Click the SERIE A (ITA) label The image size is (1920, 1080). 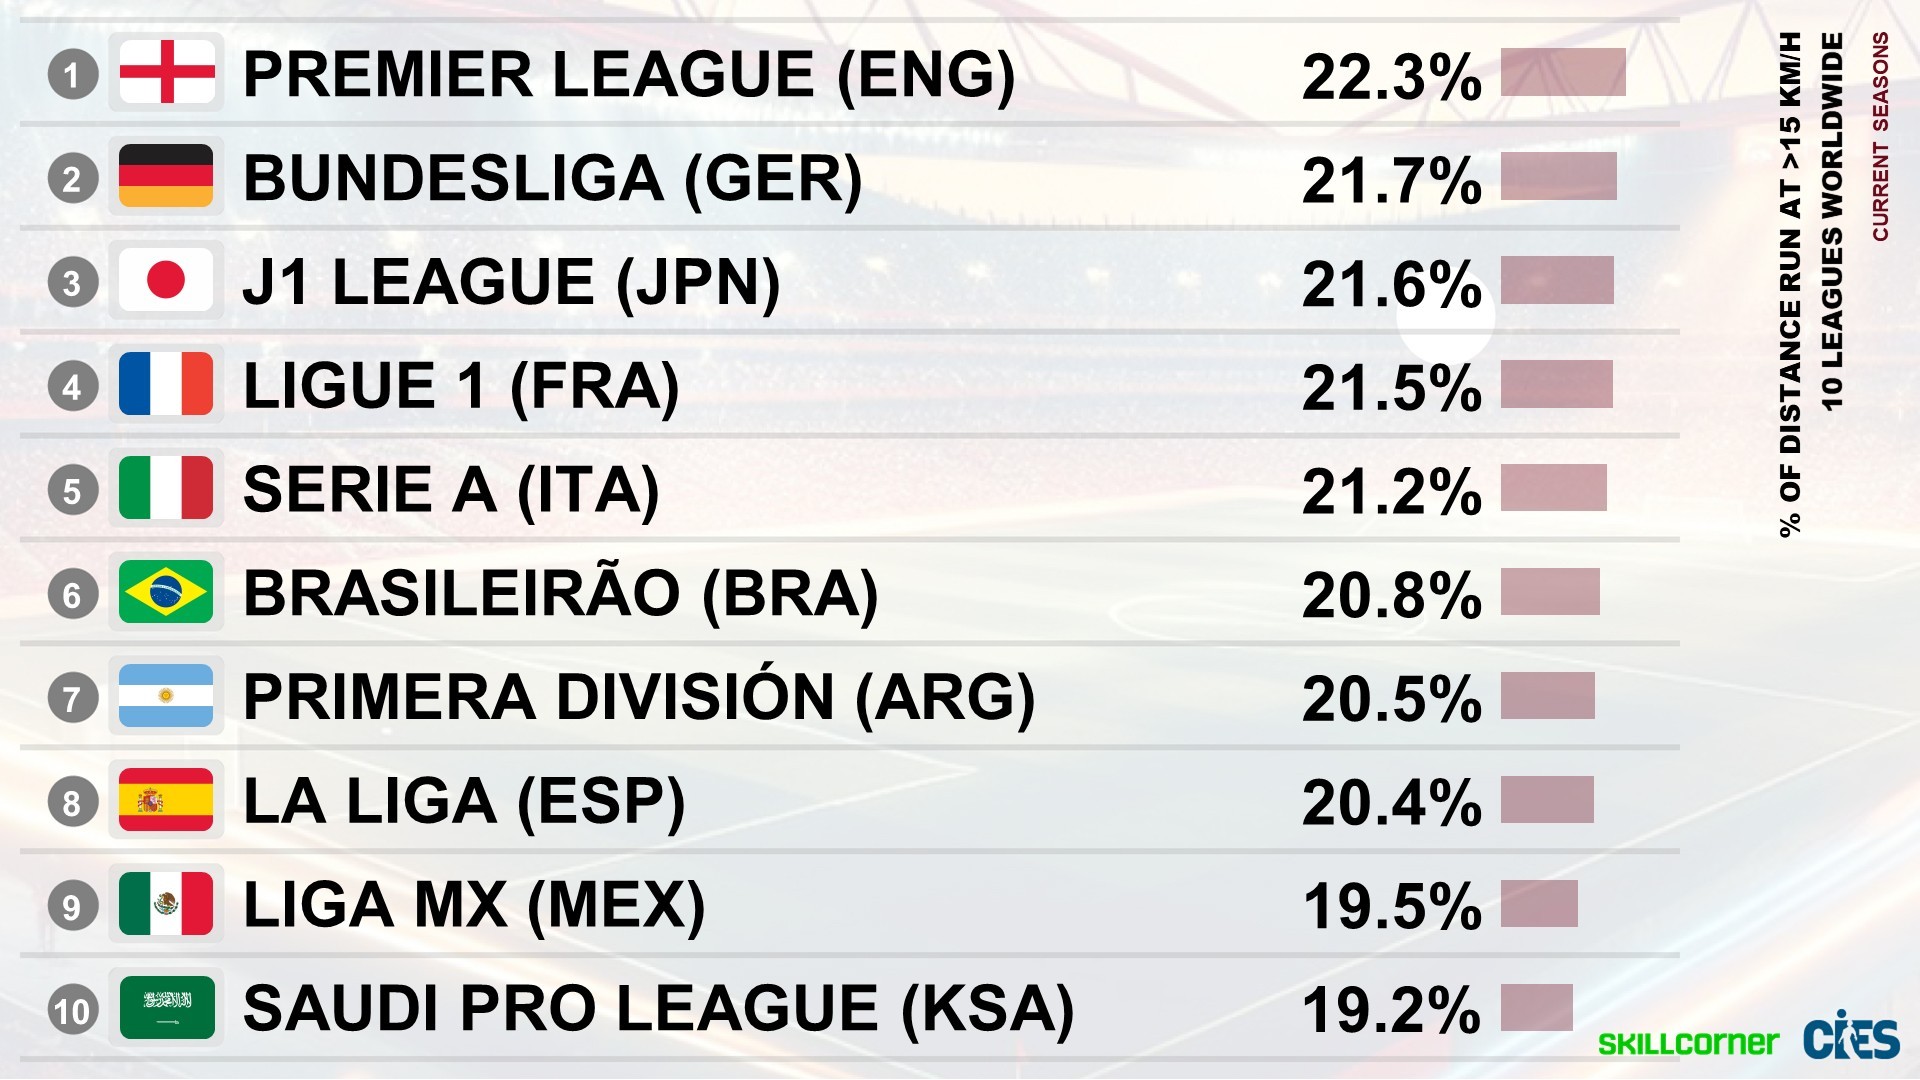point(451,491)
